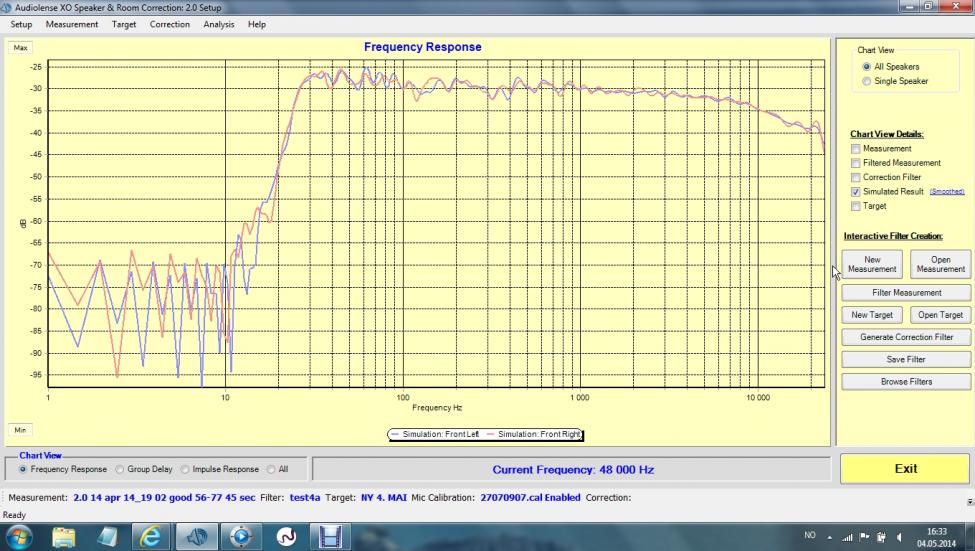Select the All chart view radio

click(271, 470)
